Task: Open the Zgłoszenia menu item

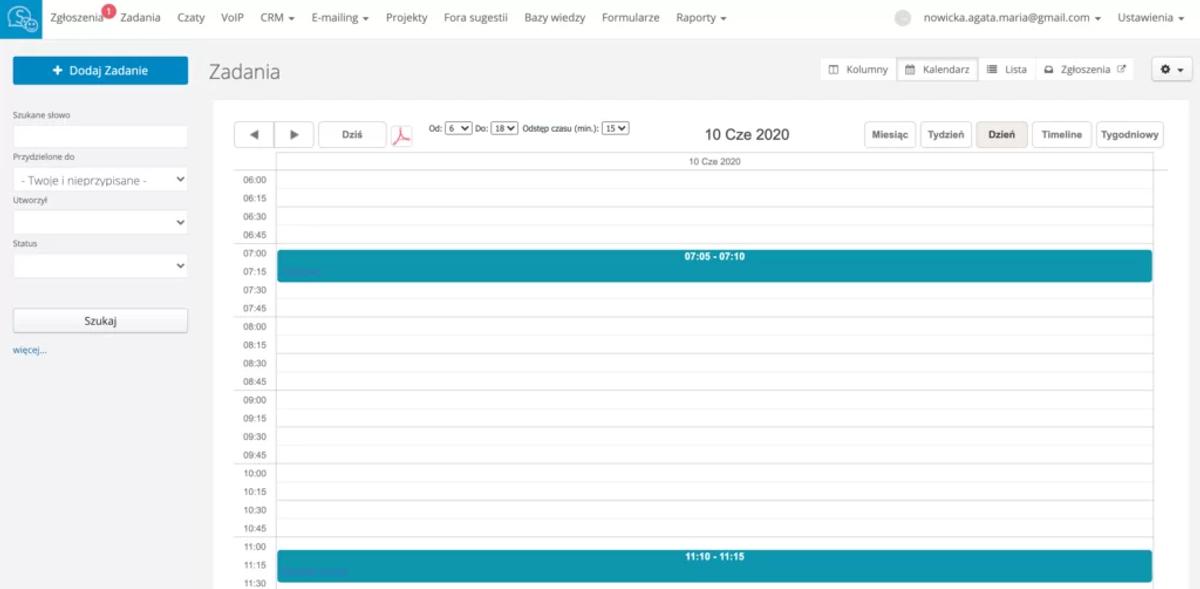Action: click(76, 18)
